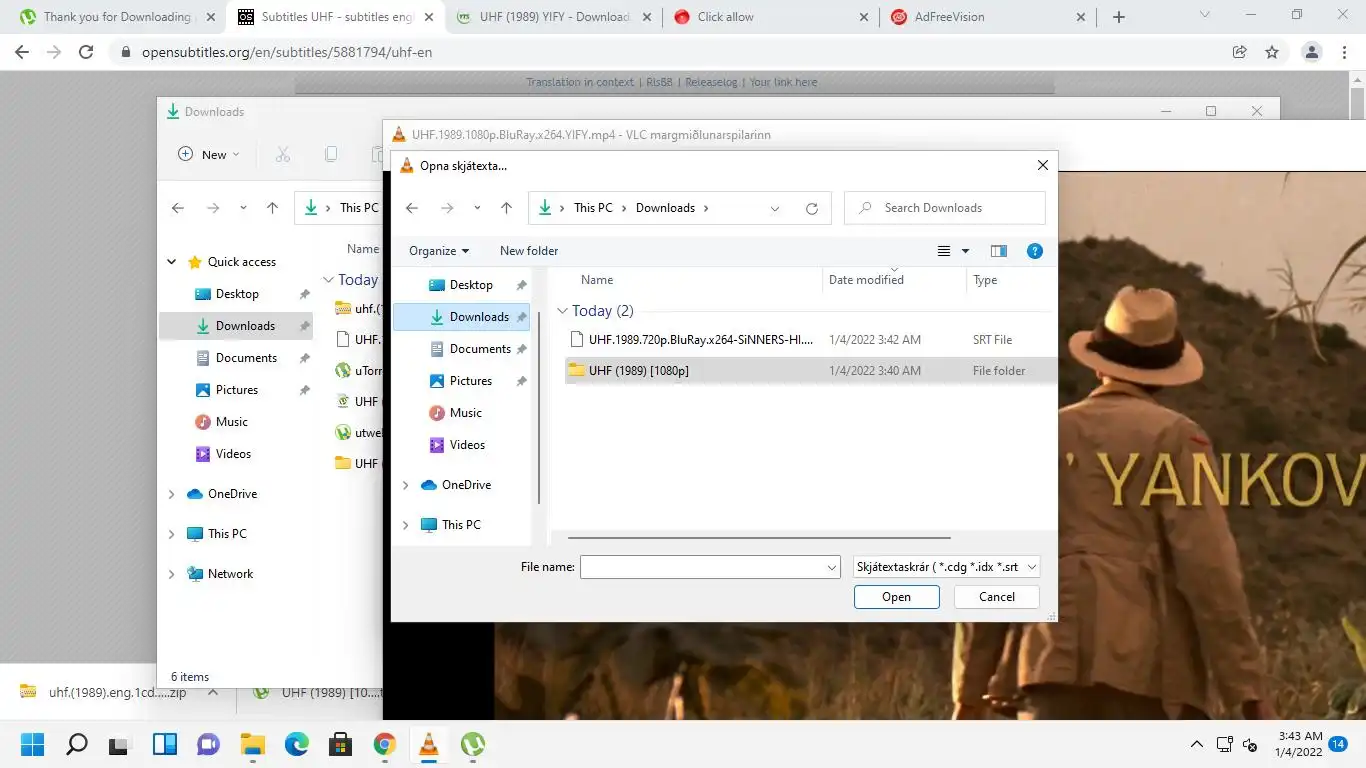This screenshot has height=768, width=1366.
Task: Sort by the Type column header
Action: 985,280
